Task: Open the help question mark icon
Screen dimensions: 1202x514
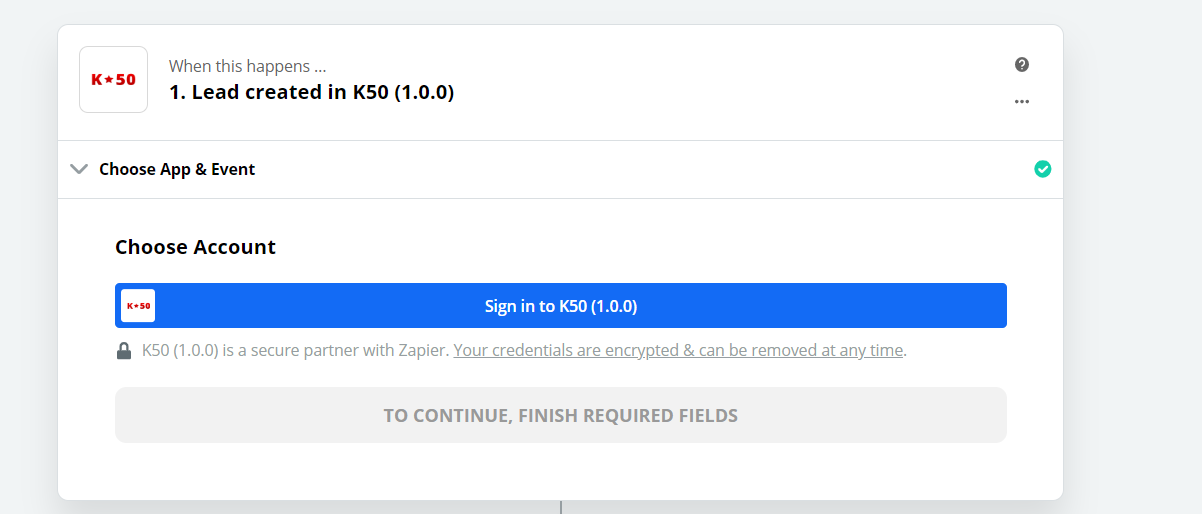Action: pos(1021,64)
